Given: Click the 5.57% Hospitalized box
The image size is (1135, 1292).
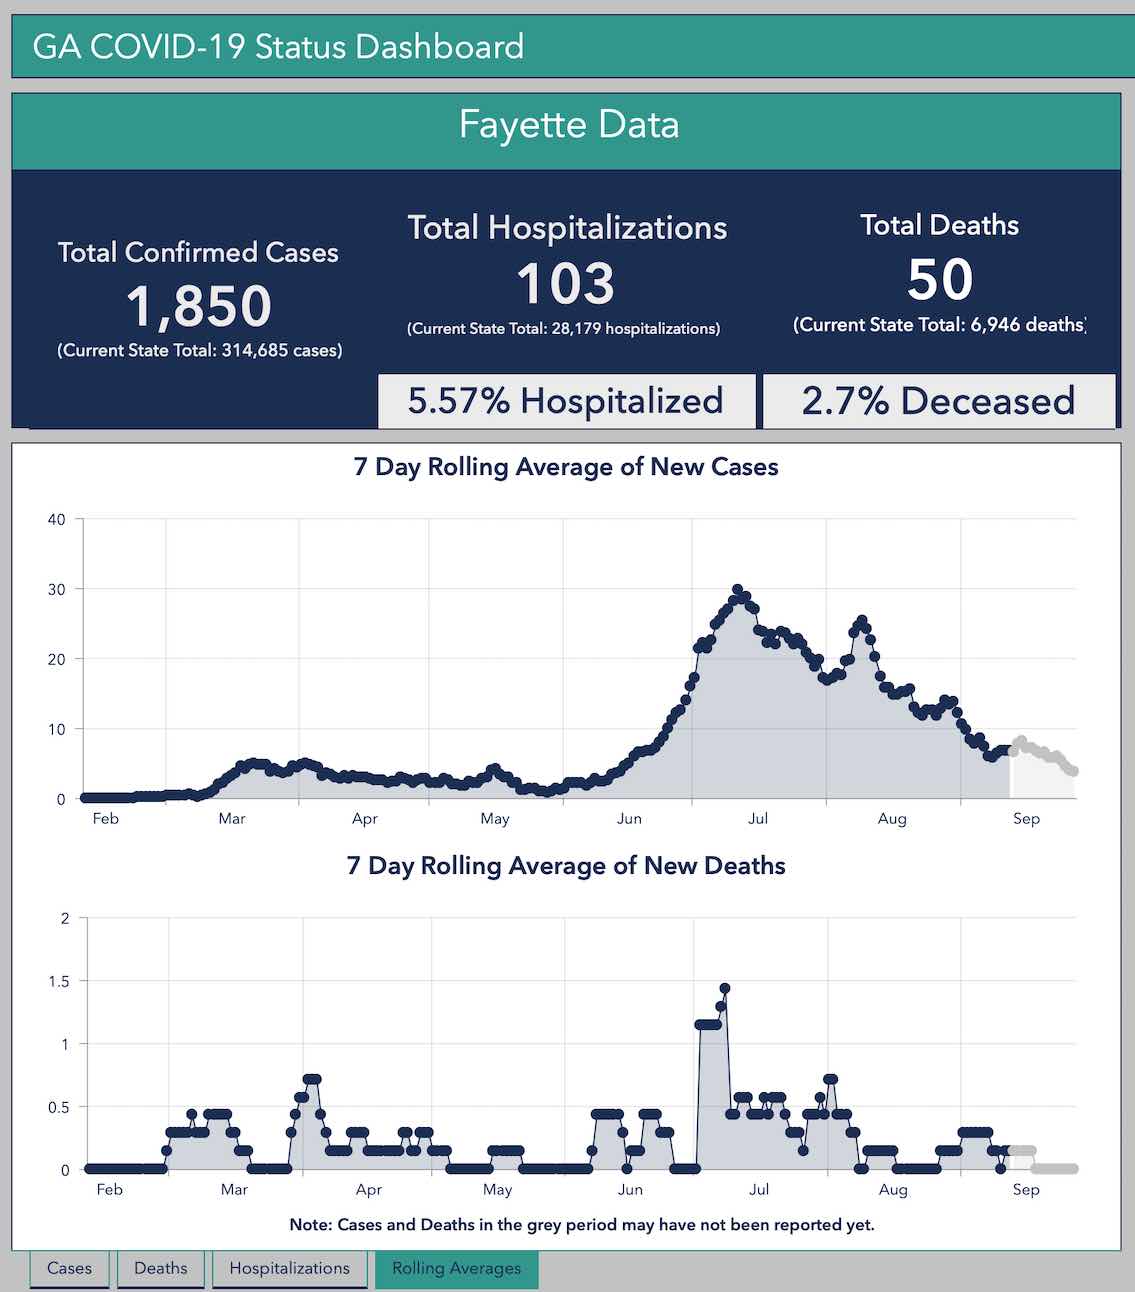Looking at the screenshot, I should click(566, 401).
